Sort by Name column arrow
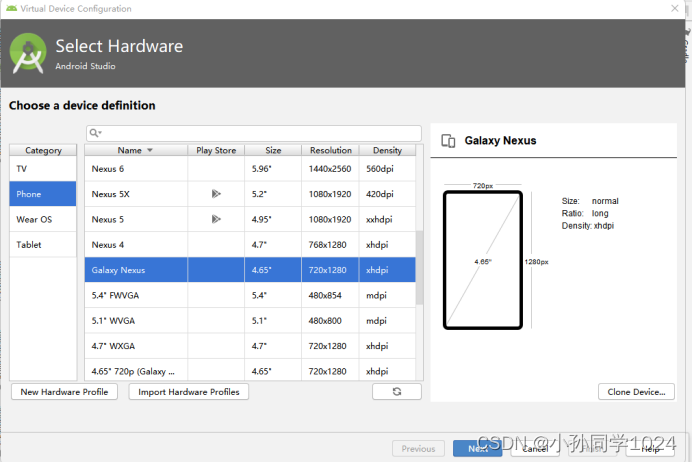 click(x=150, y=150)
